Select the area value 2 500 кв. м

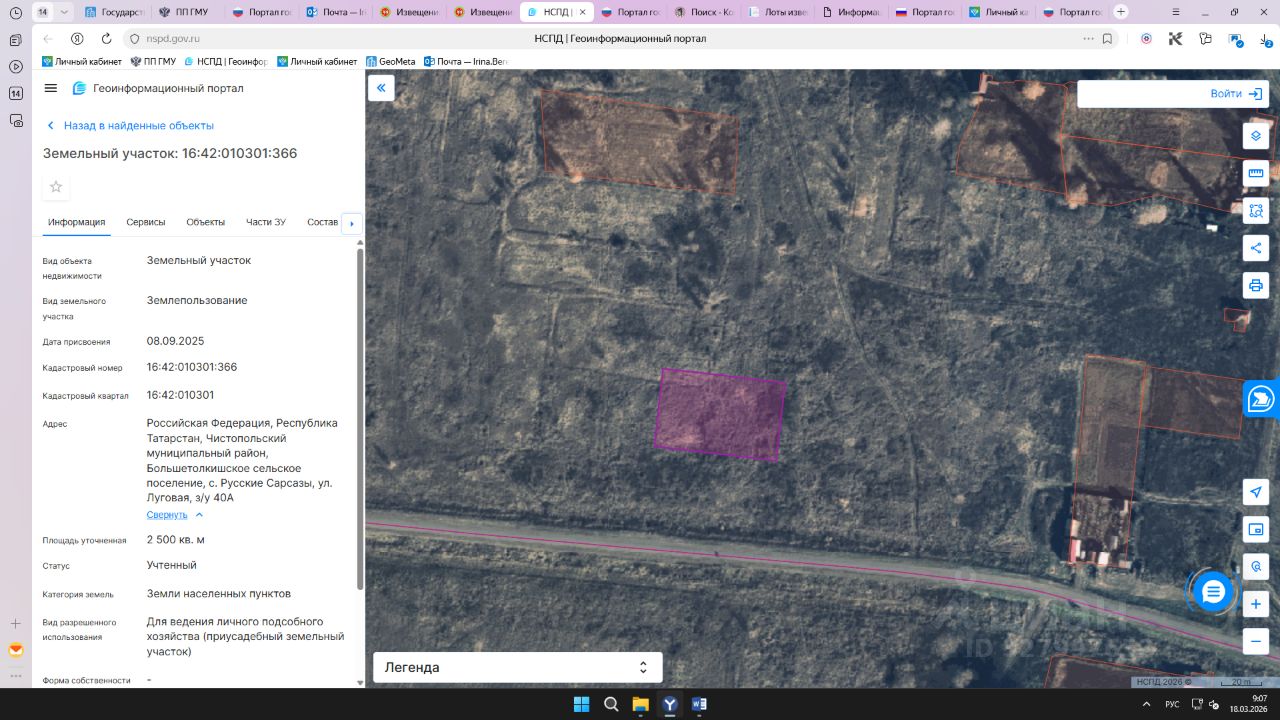pyautogui.click(x=176, y=540)
